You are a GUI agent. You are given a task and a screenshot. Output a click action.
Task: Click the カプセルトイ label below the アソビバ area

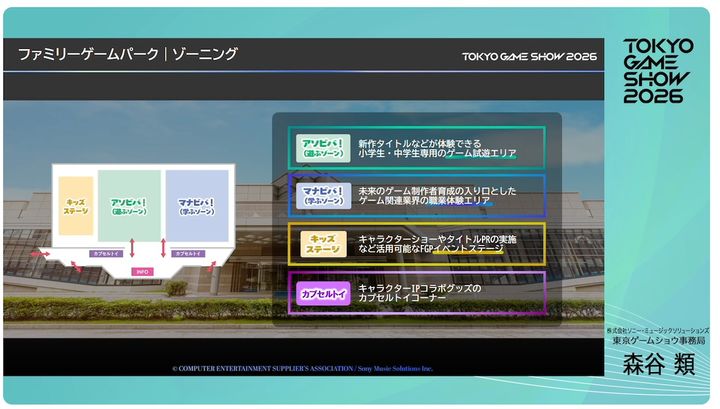106,253
